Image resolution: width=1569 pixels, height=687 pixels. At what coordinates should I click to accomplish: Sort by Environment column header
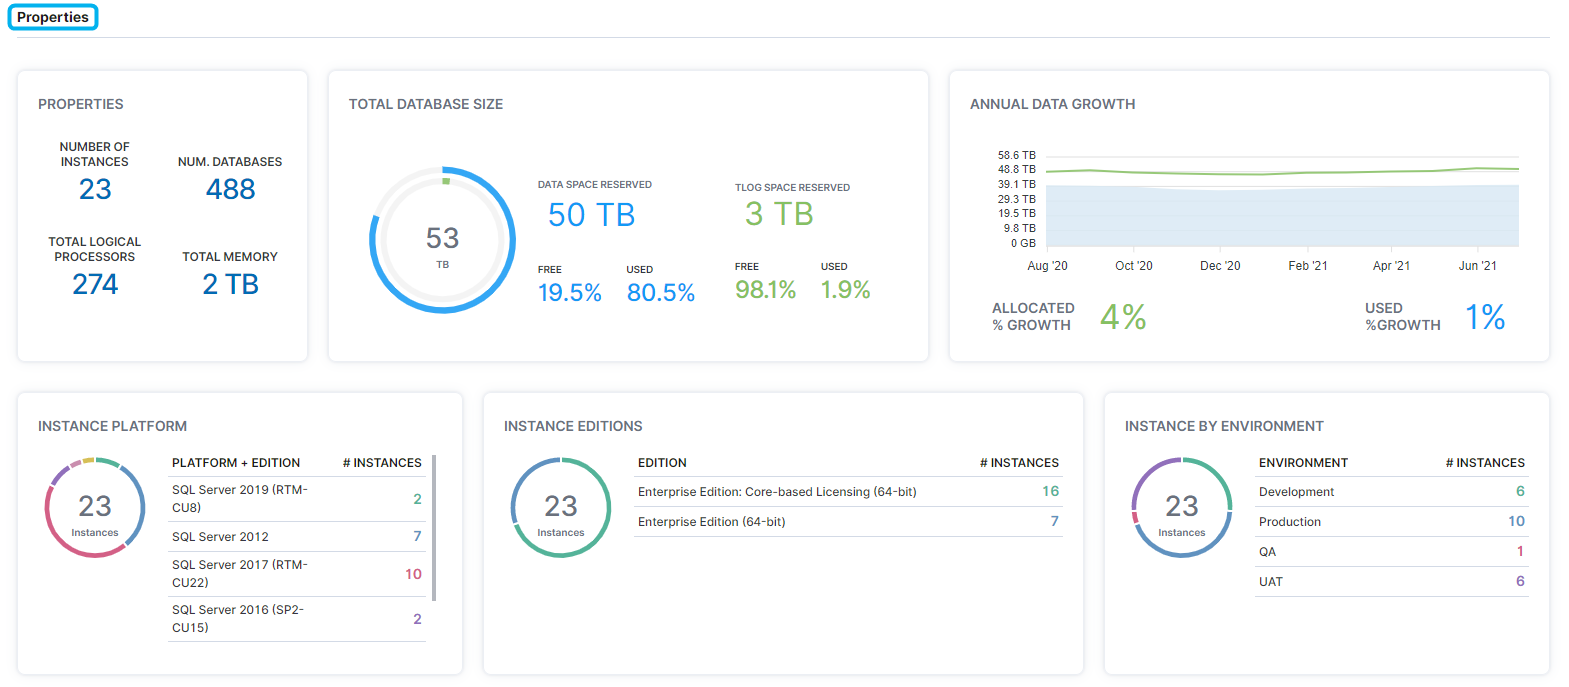point(1303,463)
